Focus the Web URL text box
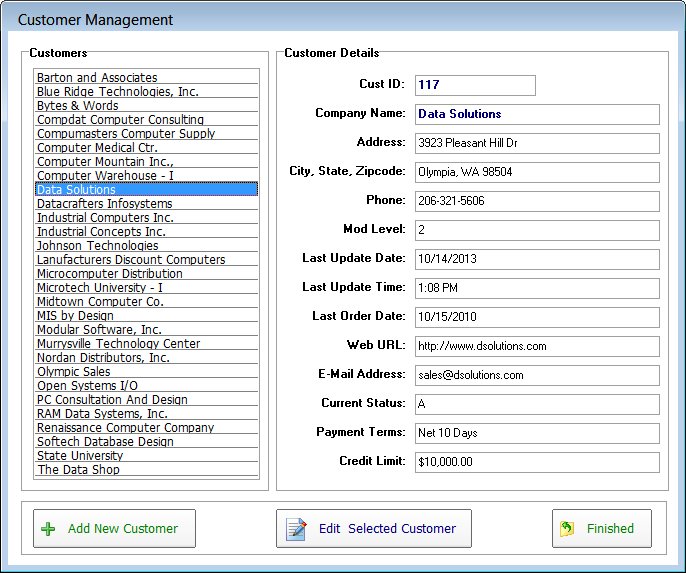The image size is (686, 573). coord(536,346)
